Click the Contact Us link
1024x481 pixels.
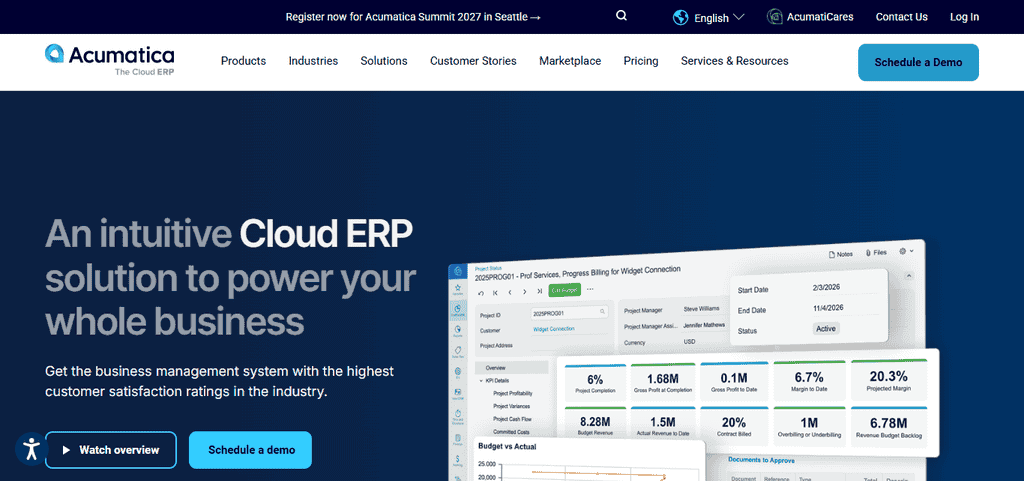pos(902,17)
